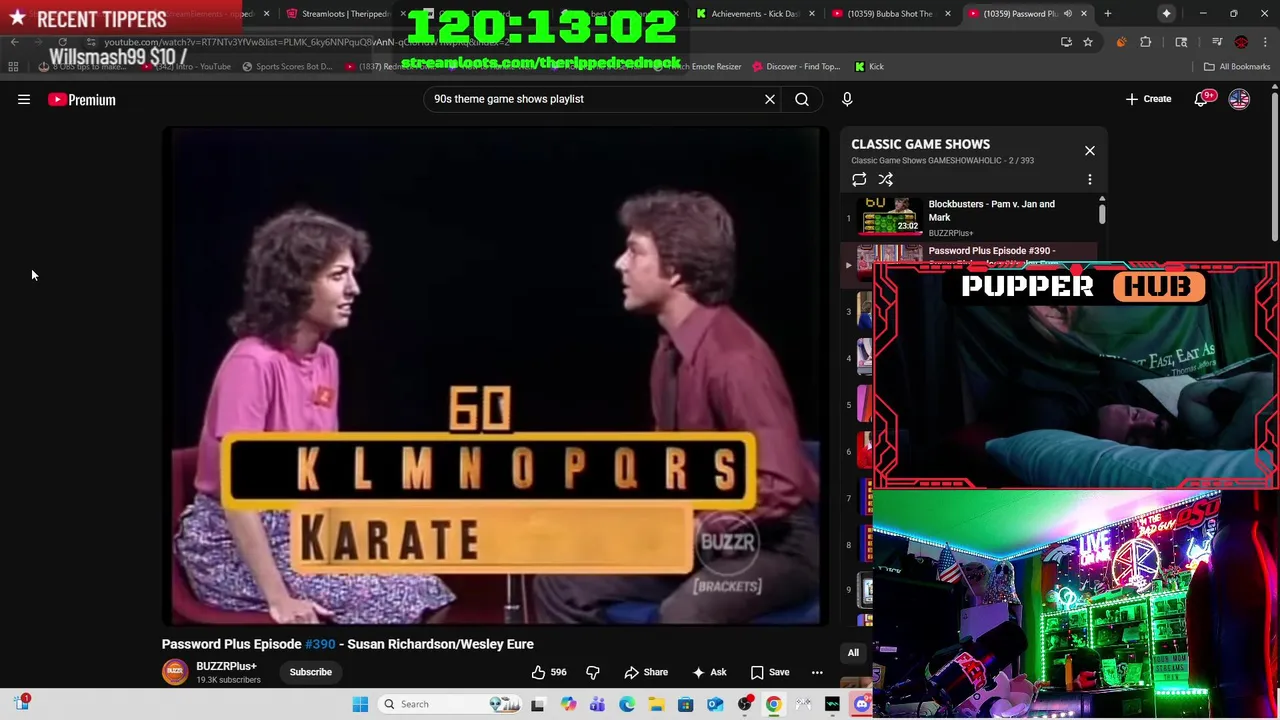
Task: Go to YouTube Premium home logo
Action: tap(82, 100)
